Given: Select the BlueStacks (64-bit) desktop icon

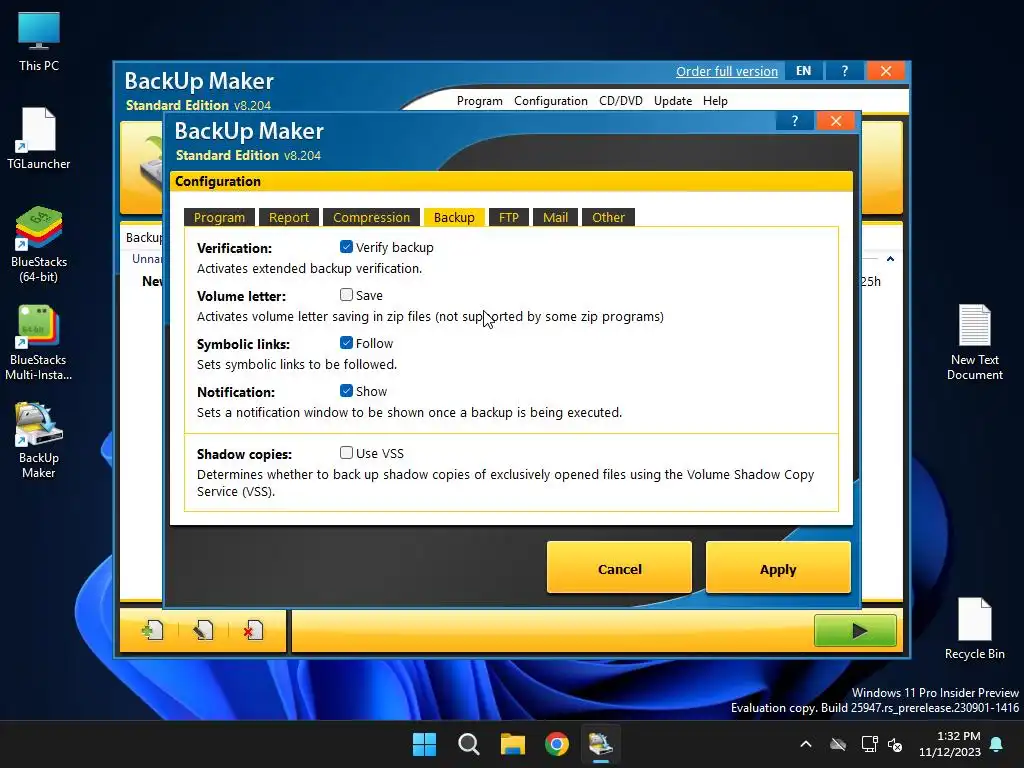Looking at the screenshot, I should 39,244.
